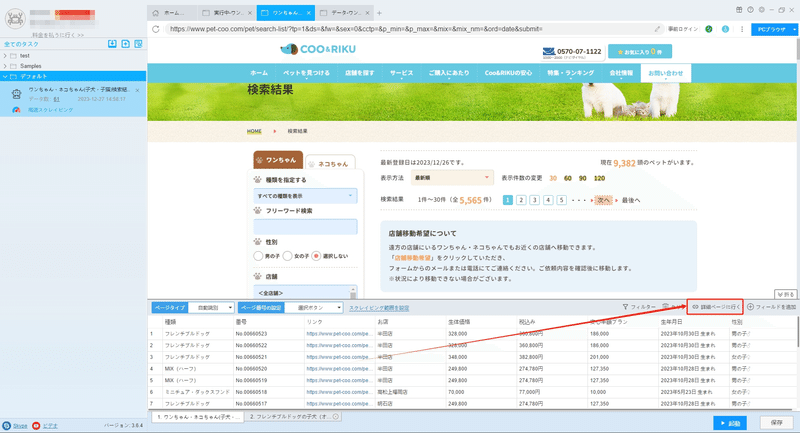Expand the Samples folder in task tree
This screenshot has height=433, width=800.
click(x=5, y=66)
